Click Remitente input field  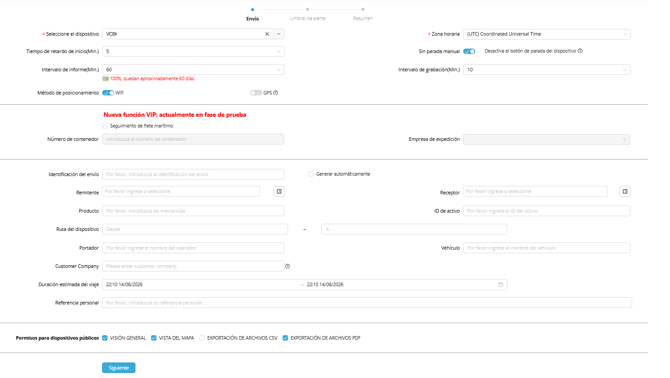[x=181, y=191]
